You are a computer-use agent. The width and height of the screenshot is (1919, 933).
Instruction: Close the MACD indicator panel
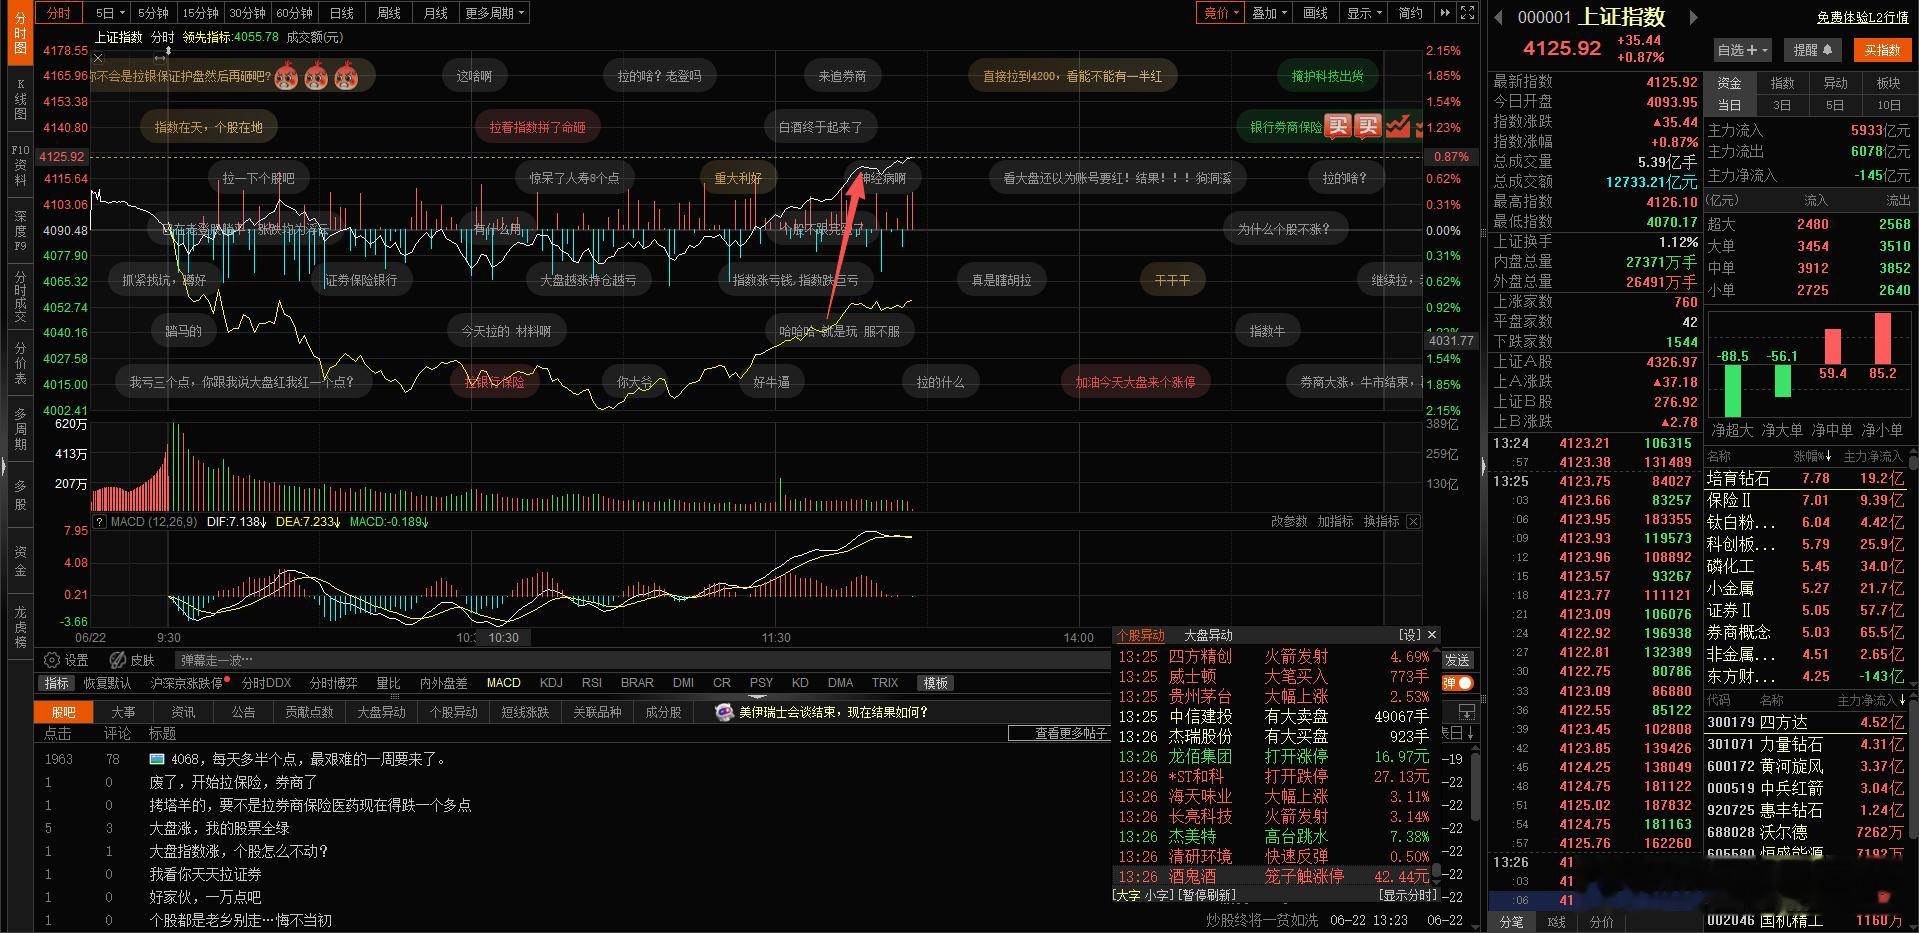point(1413,522)
